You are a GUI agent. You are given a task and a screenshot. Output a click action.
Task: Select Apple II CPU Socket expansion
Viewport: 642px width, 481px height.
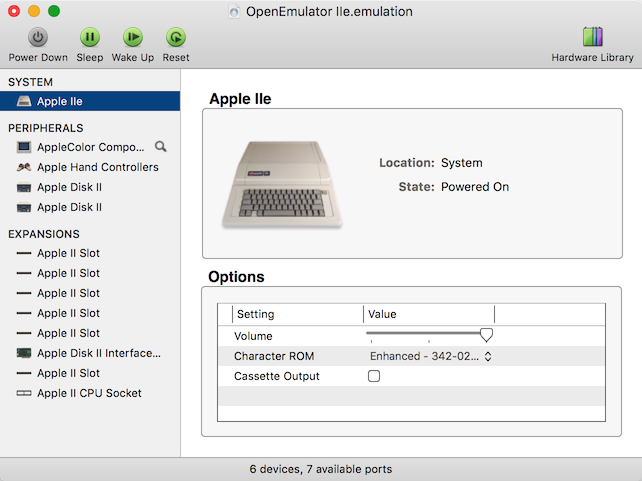tap(90, 393)
